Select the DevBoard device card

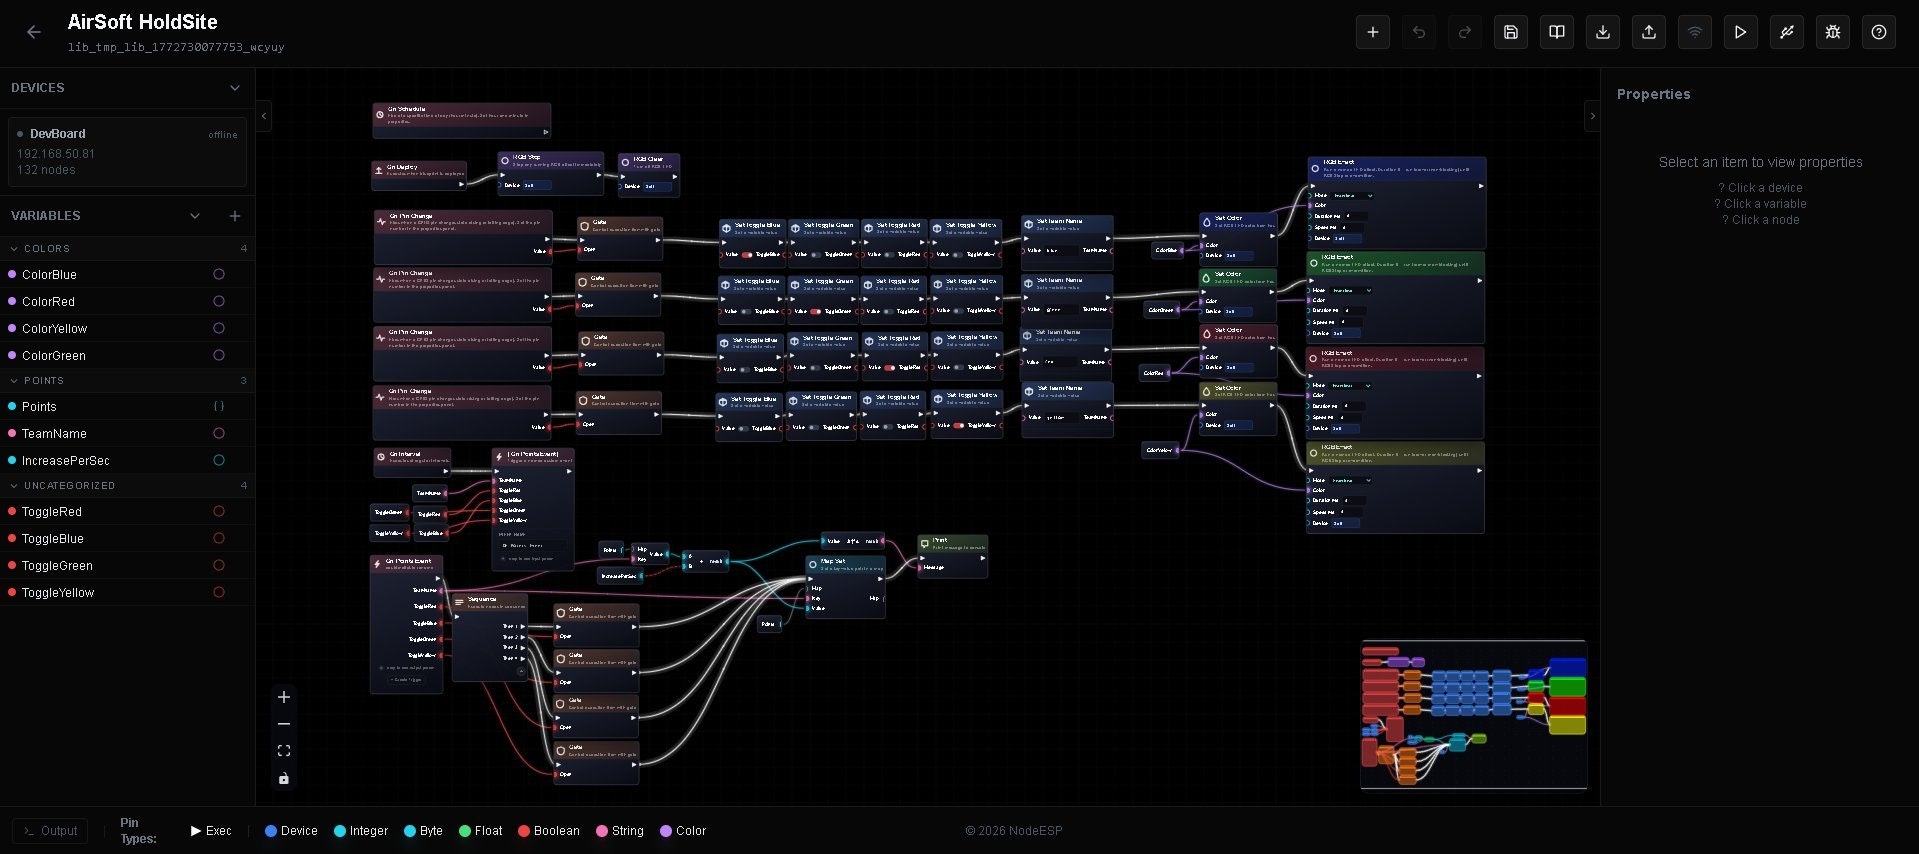pyautogui.click(x=127, y=151)
